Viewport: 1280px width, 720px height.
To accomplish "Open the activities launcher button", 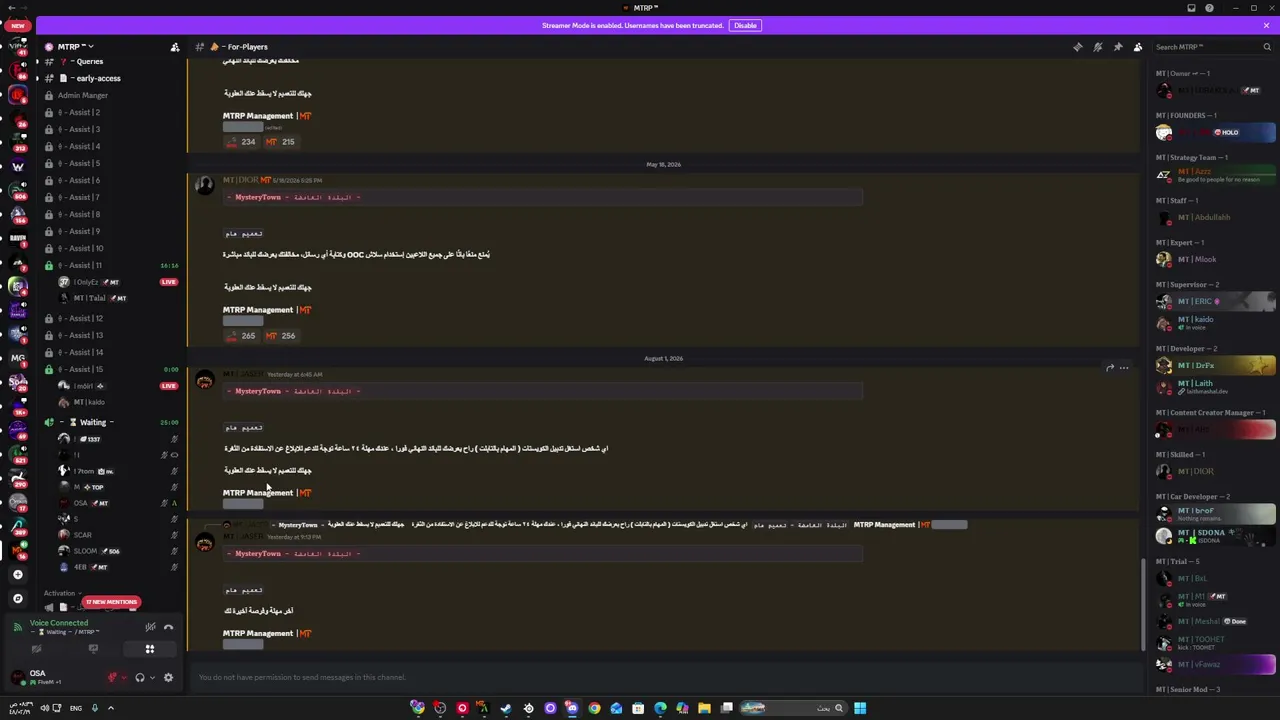I will [x=150, y=649].
